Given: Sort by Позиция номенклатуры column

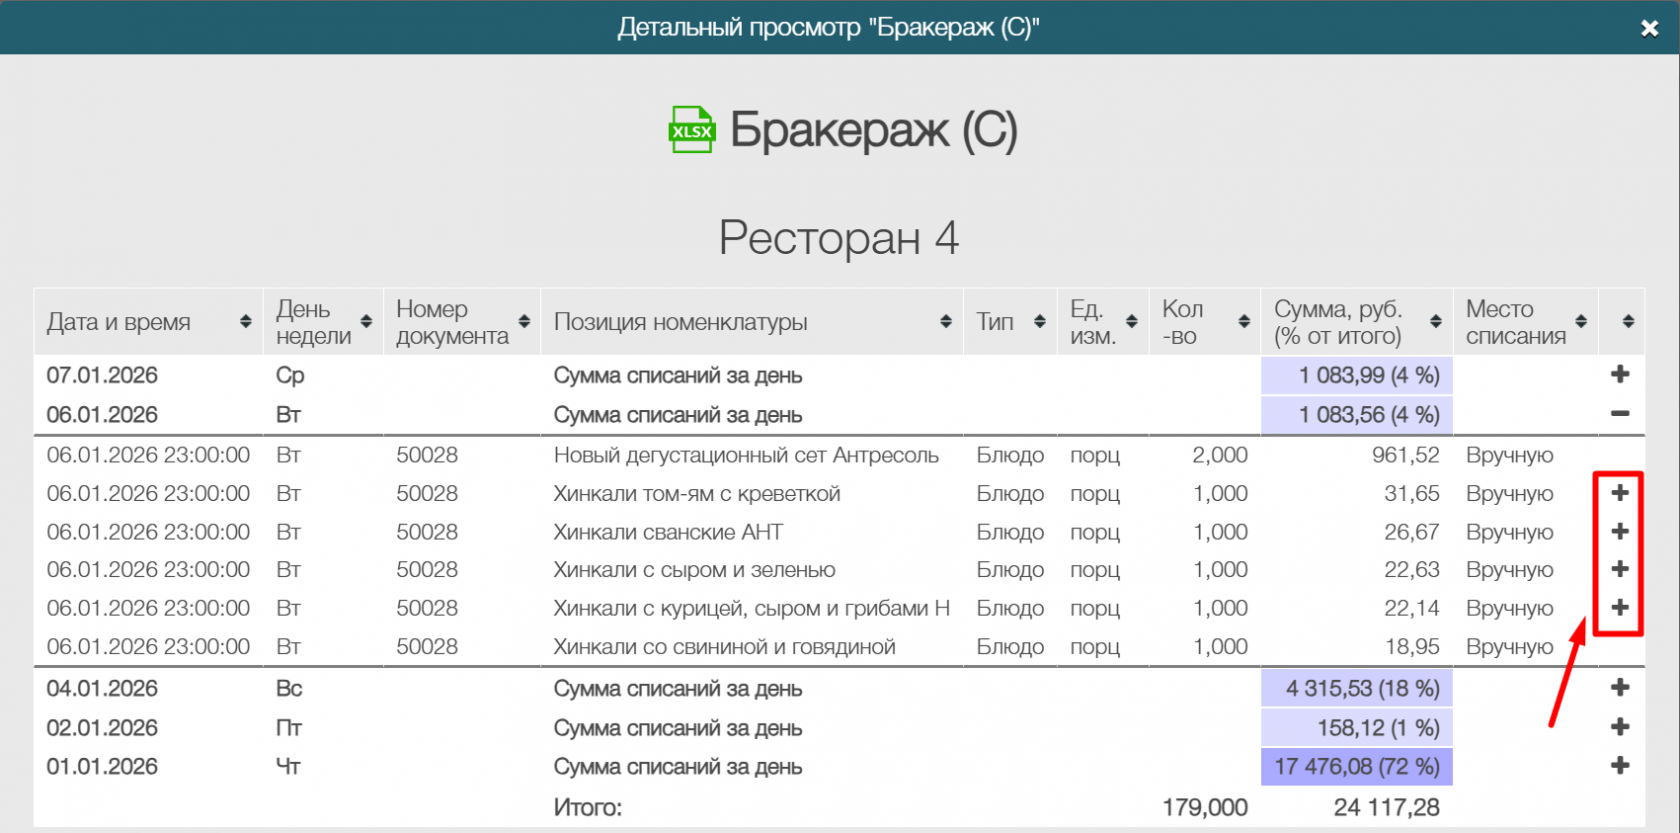Looking at the screenshot, I should click(x=946, y=322).
